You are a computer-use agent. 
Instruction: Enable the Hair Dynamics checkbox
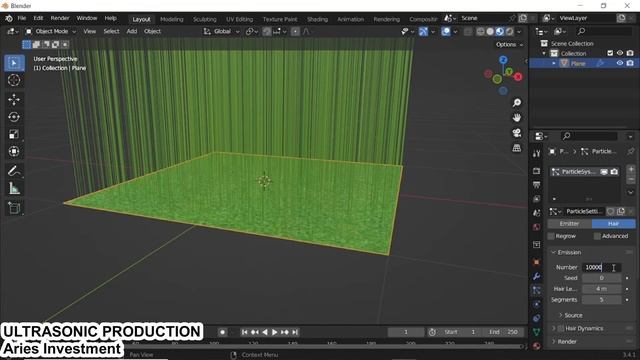pos(561,329)
